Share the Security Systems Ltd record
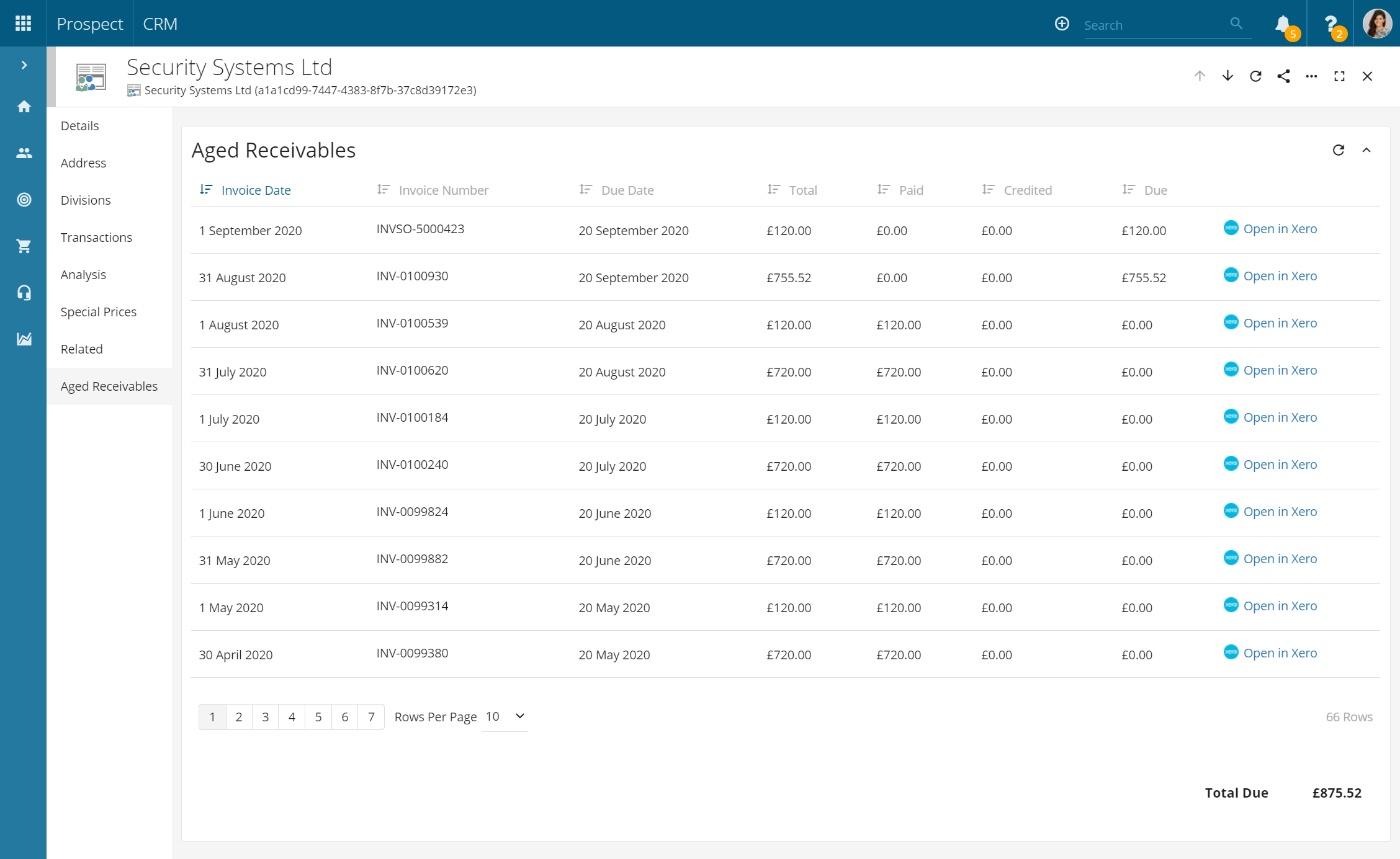Viewport: 1400px width, 859px height. point(1283,76)
